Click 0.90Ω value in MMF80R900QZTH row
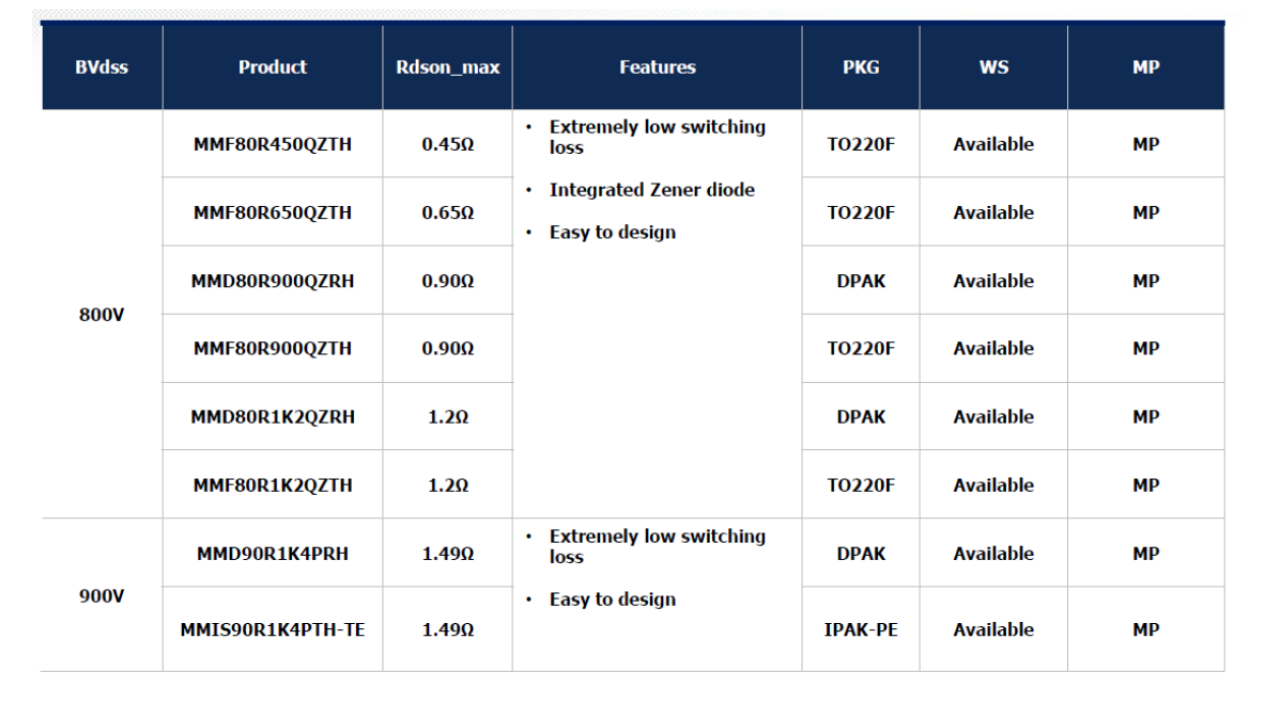Image resolution: width=1272 pixels, height=702 pixels. (x=447, y=349)
